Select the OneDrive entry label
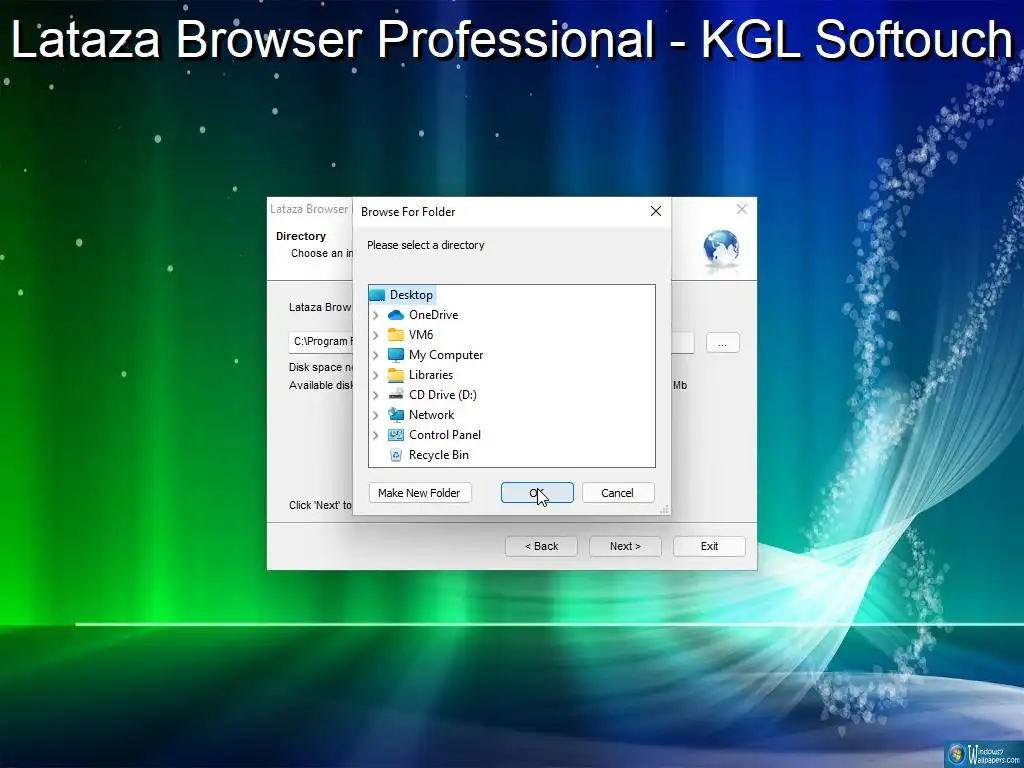This screenshot has height=768, width=1024. (x=434, y=315)
